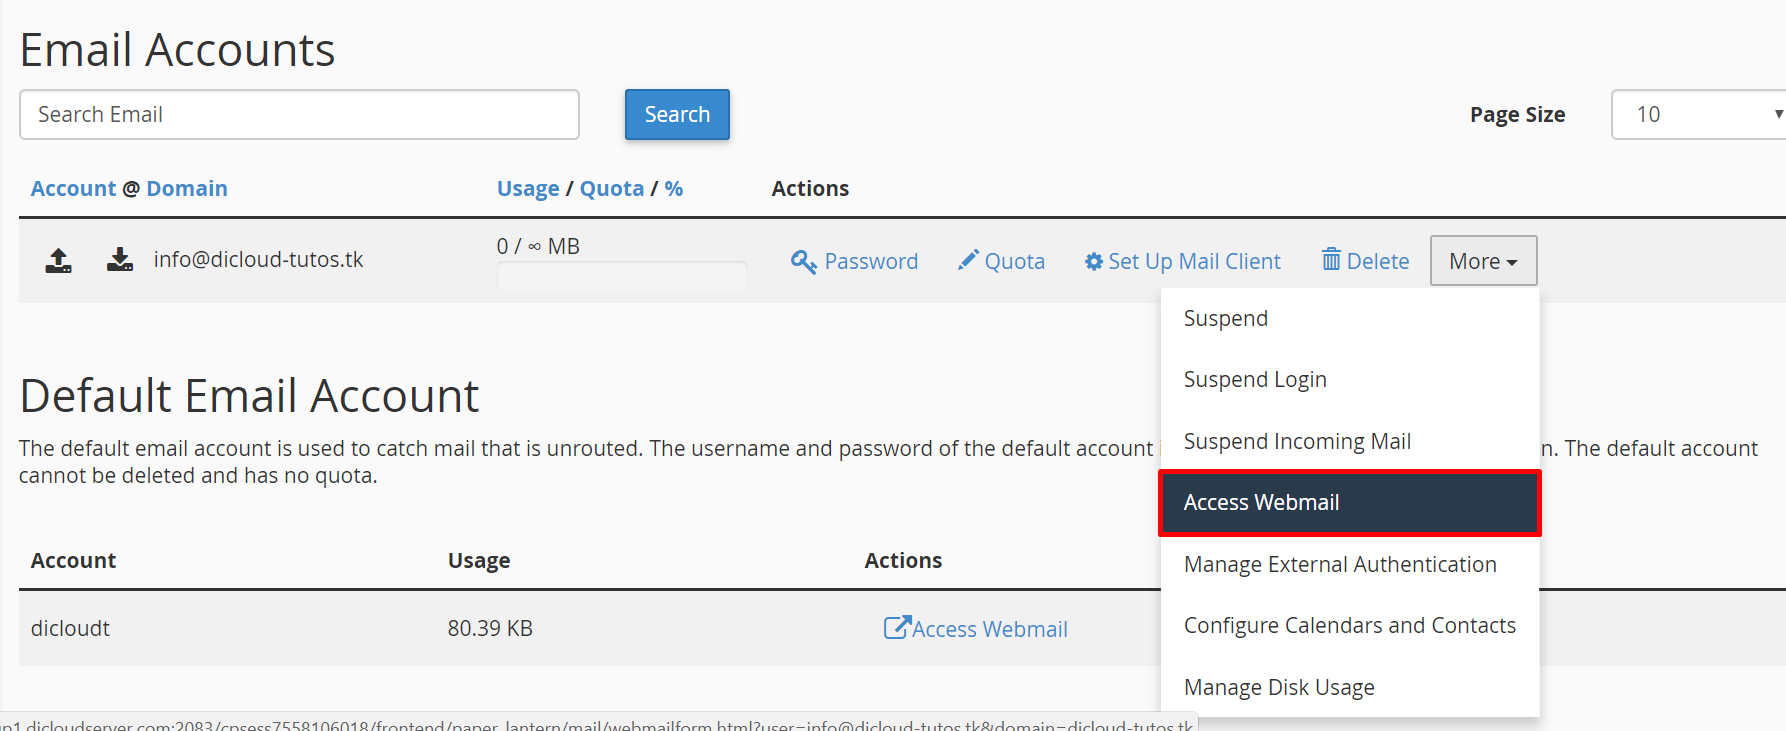Click the dicloudt account name cell
Viewport: 1786px width, 731px height.
[70, 628]
